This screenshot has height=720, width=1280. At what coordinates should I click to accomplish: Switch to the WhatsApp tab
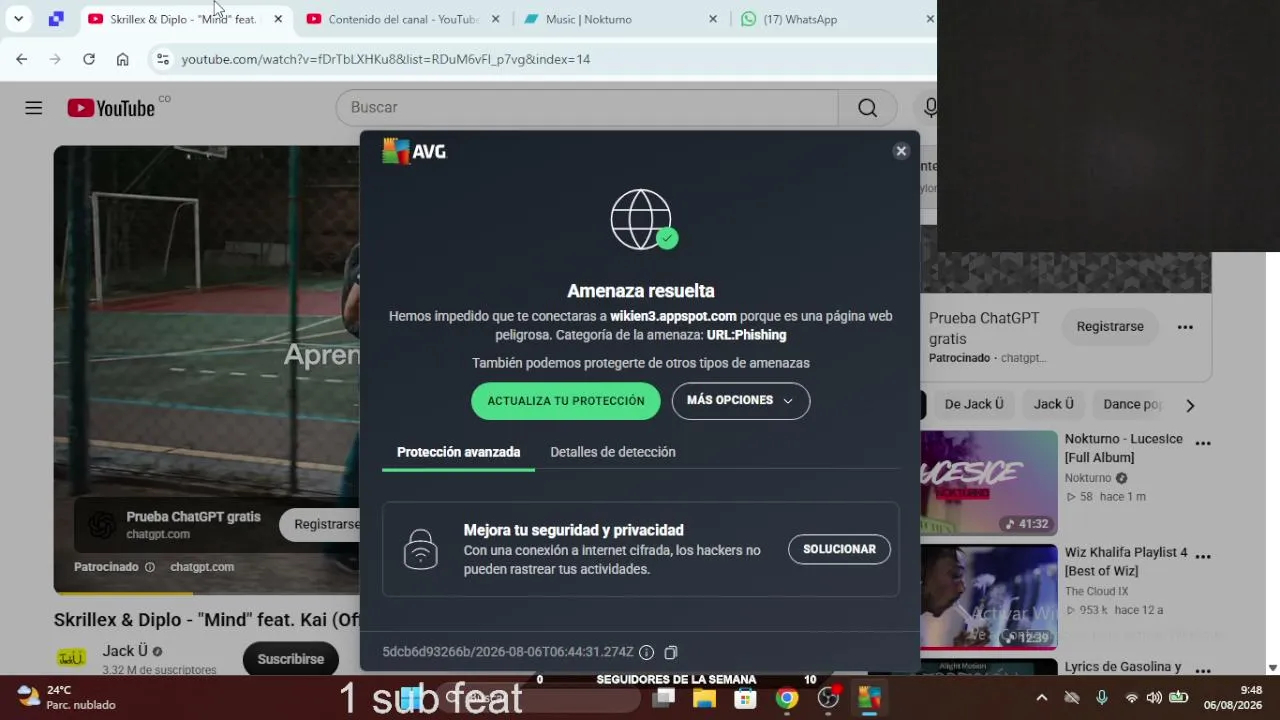point(834,19)
